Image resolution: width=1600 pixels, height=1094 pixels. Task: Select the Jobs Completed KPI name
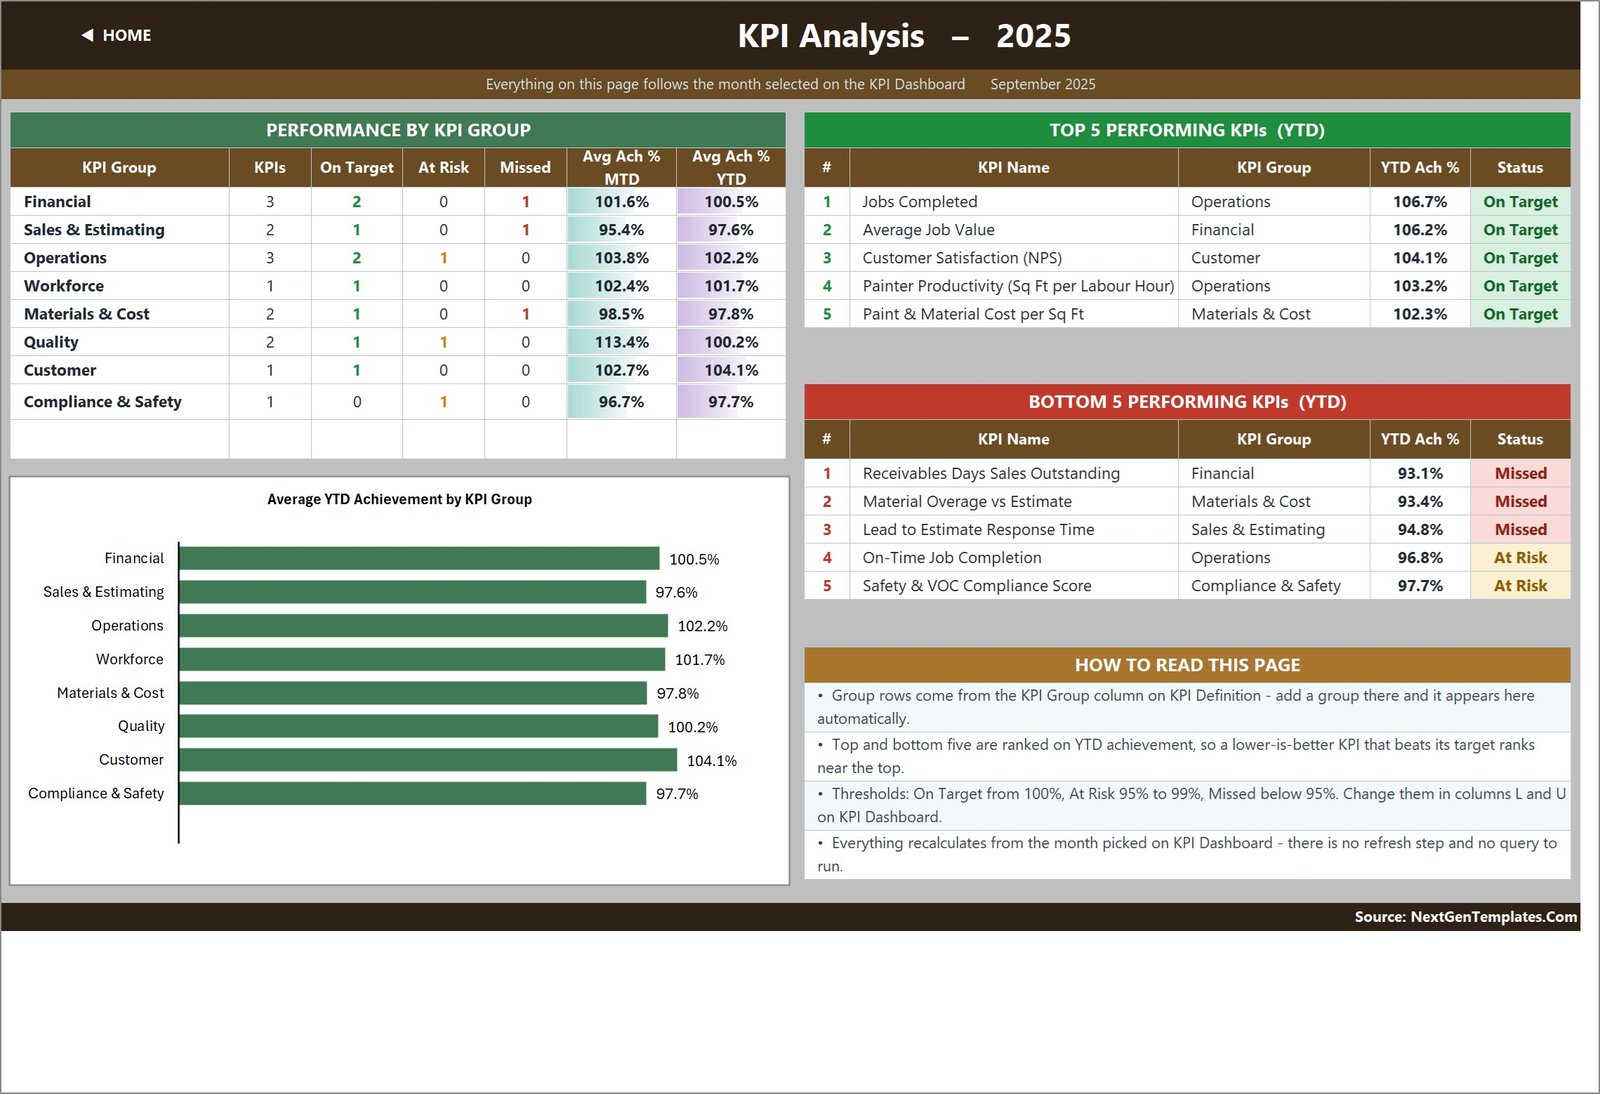[920, 202]
